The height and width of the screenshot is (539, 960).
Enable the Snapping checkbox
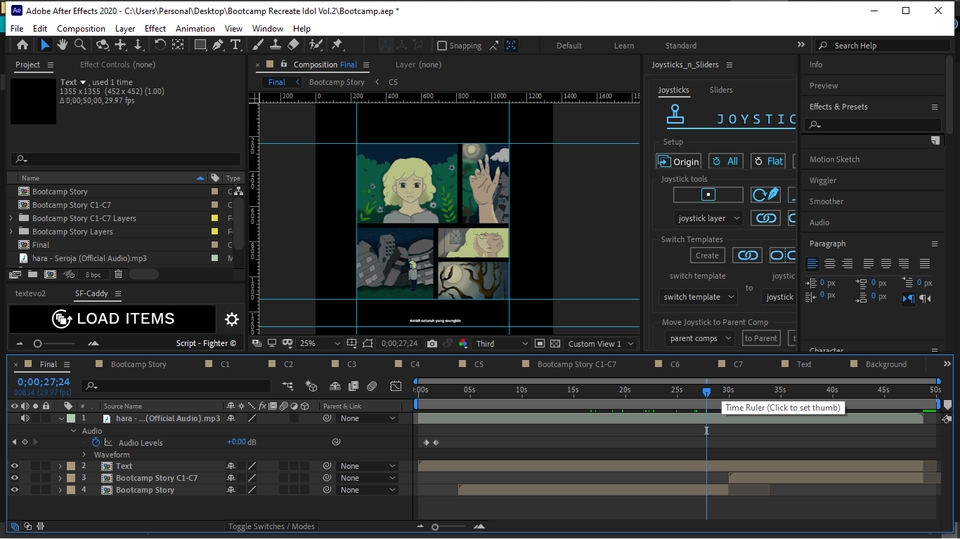tap(441, 45)
